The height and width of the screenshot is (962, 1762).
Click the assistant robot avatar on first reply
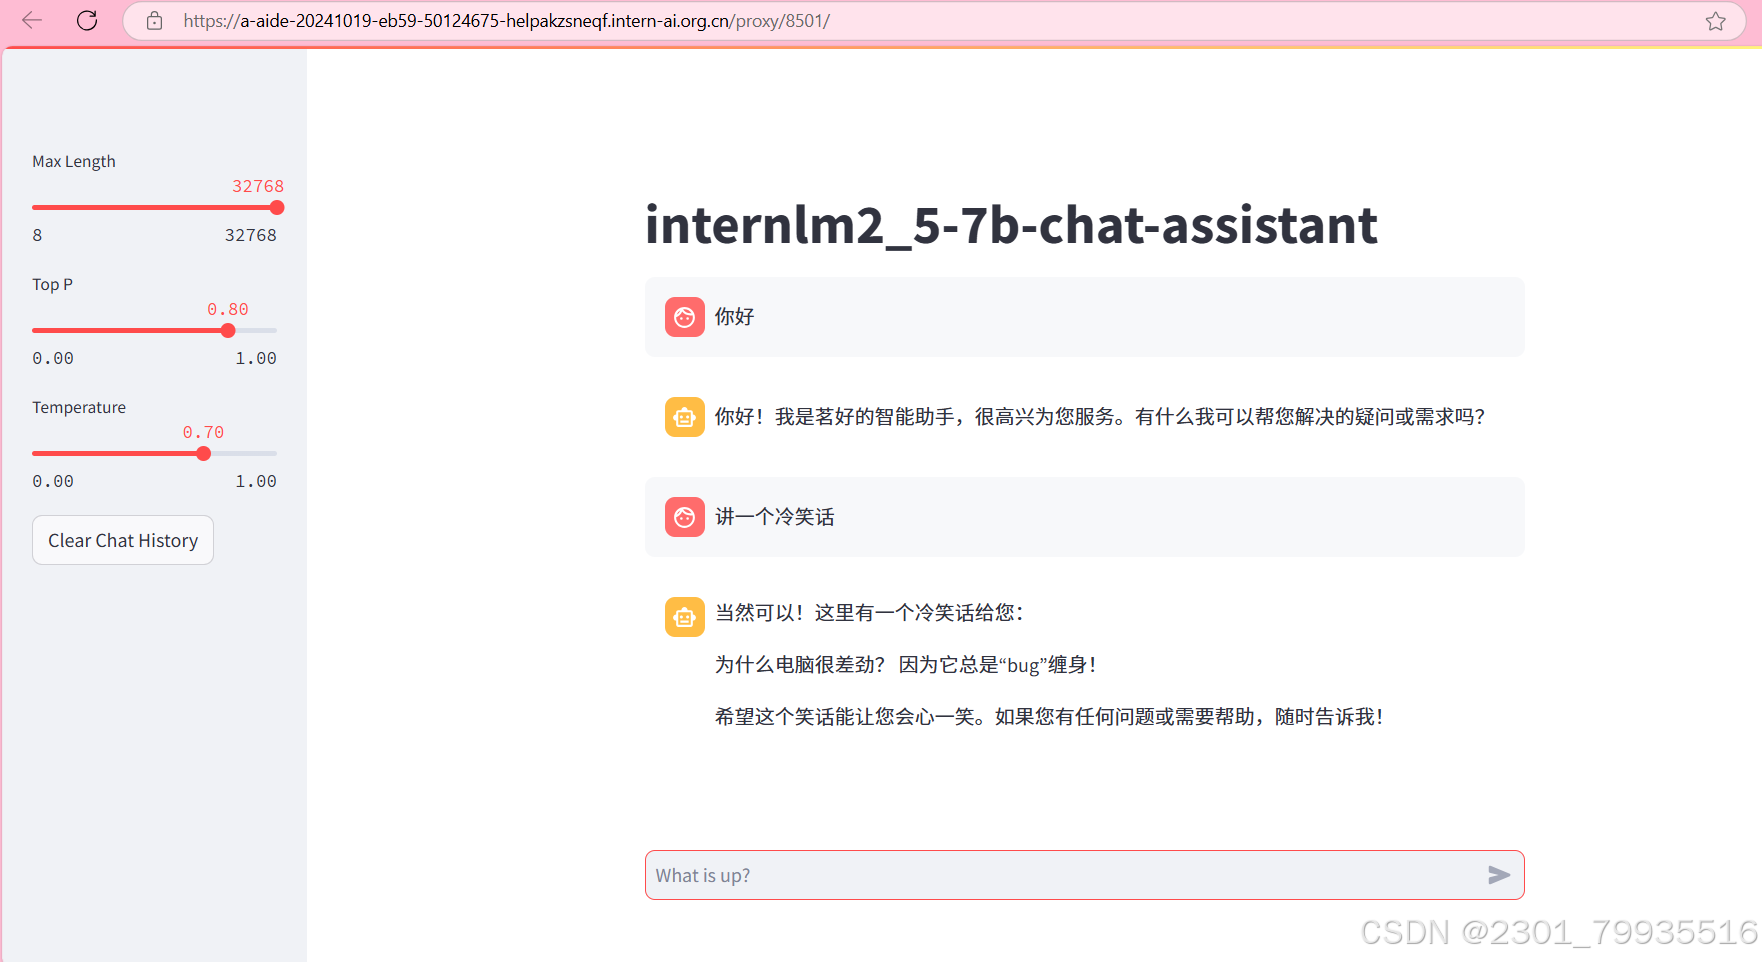(684, 417)
